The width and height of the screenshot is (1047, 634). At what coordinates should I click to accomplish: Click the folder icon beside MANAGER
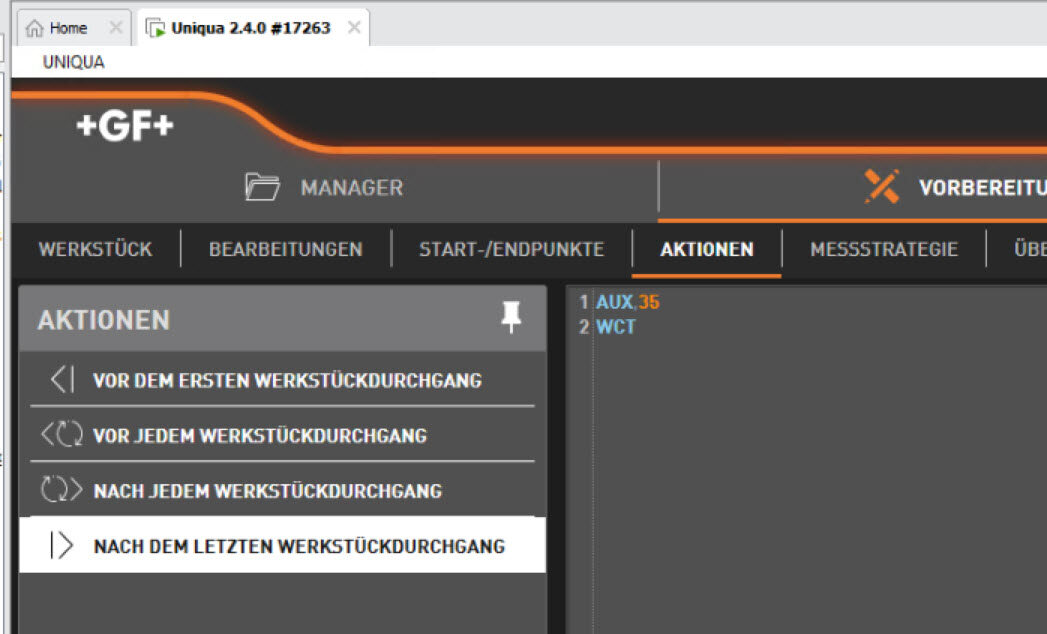[x=263, y=187]
